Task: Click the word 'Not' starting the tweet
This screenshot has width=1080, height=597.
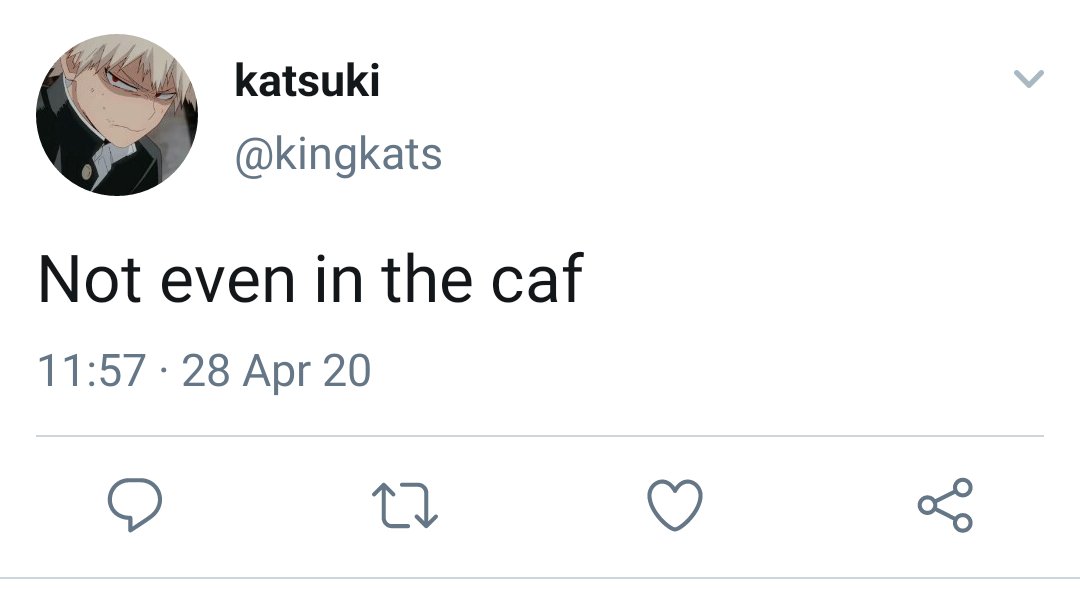Action: [90, 280]
